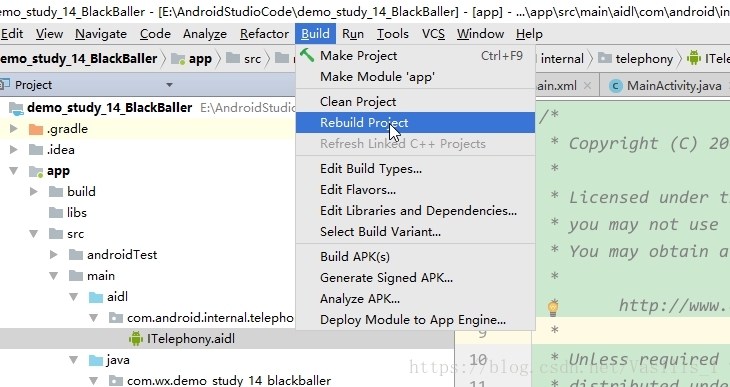
Task: Click the app module folder icon
Action: [36, 171]
